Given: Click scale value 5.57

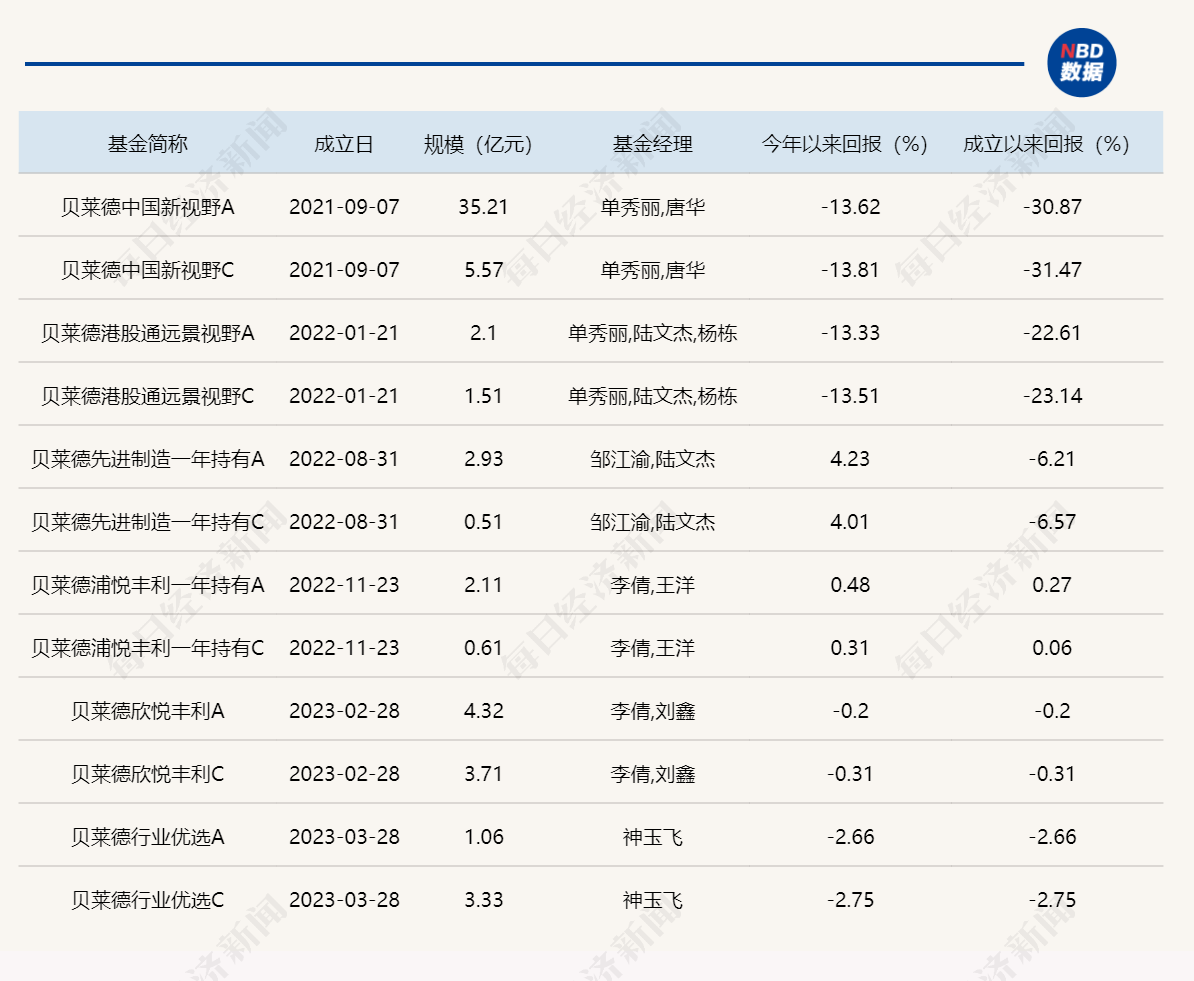Looking at the screenshot, I should 484,270.
